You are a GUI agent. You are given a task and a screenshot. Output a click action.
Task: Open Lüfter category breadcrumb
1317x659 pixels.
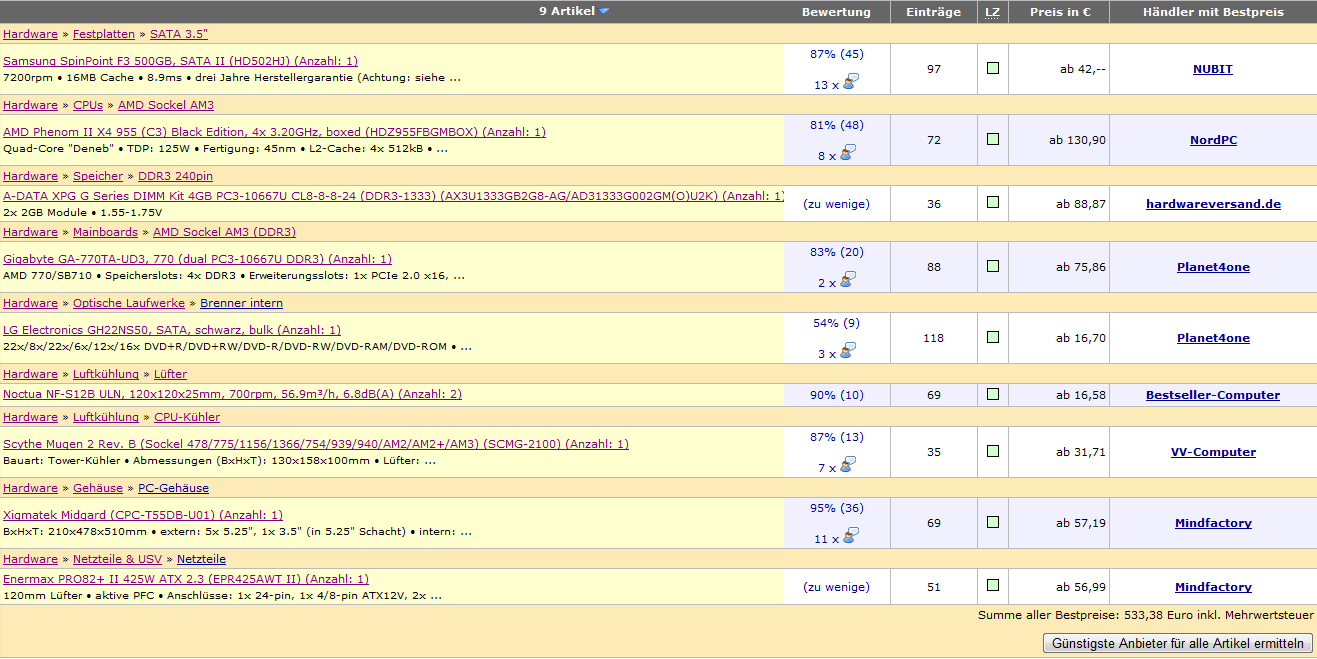[x=170, y=374]
